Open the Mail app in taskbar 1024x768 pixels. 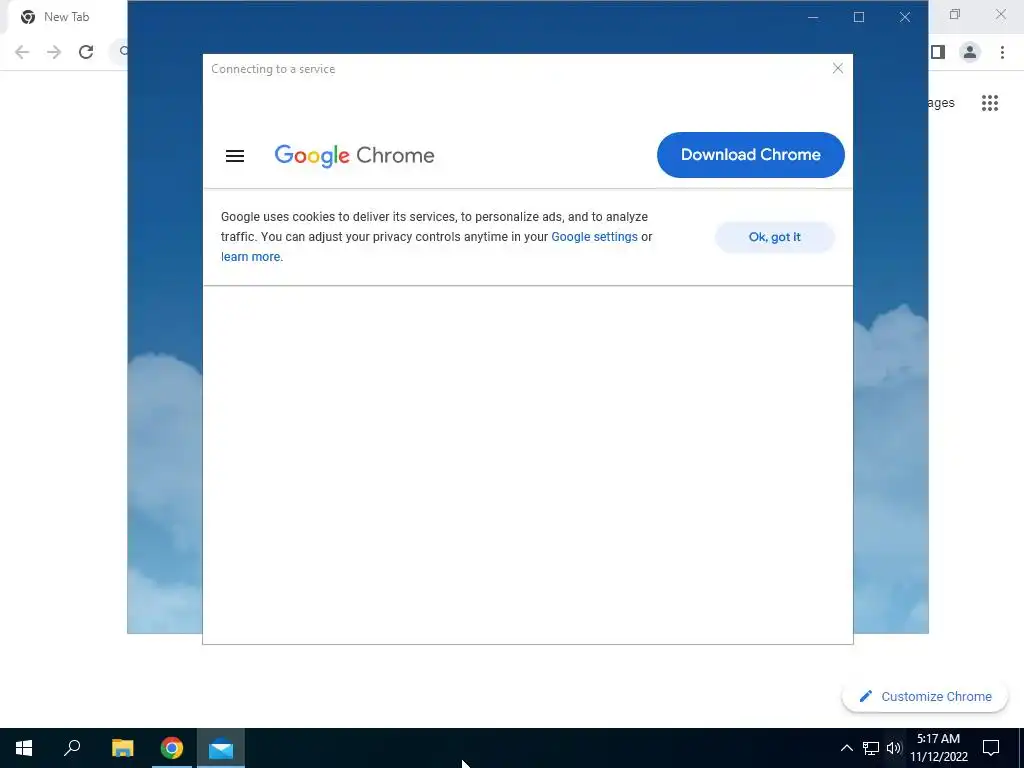click(x=221, y=748)
